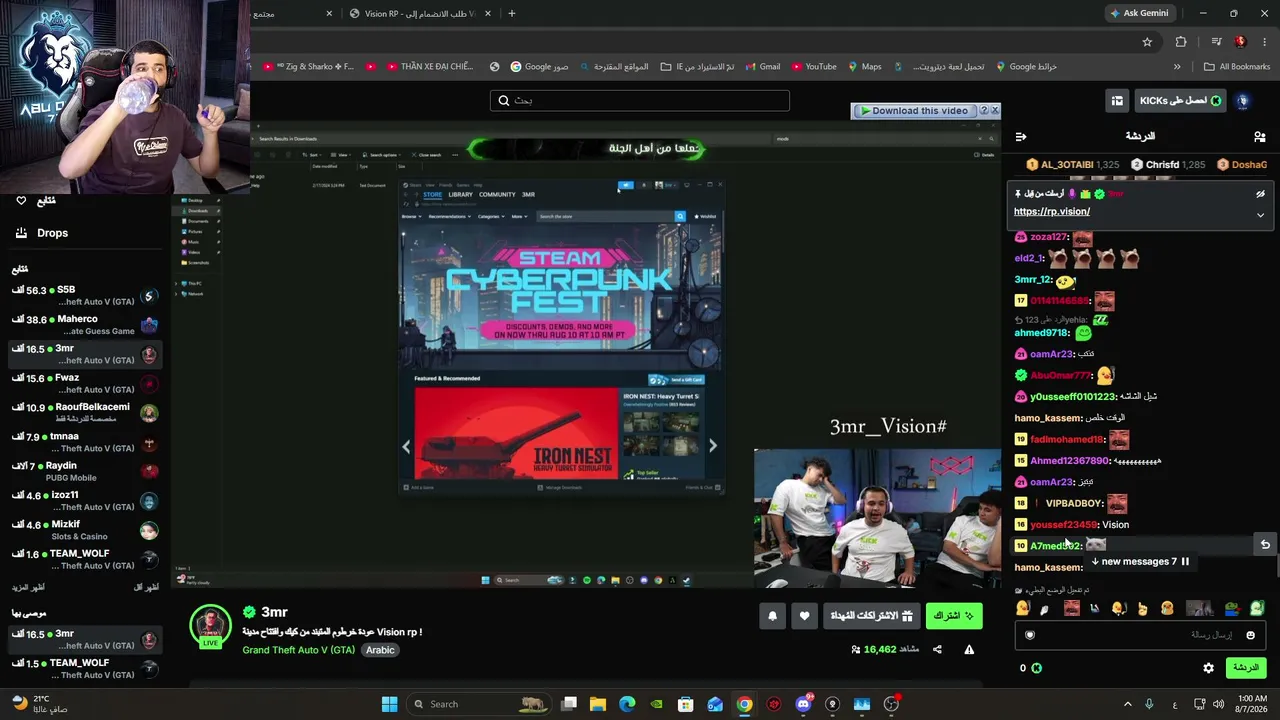Open the Kick store icon button

pyautogui.click(x=1117, y=101)
